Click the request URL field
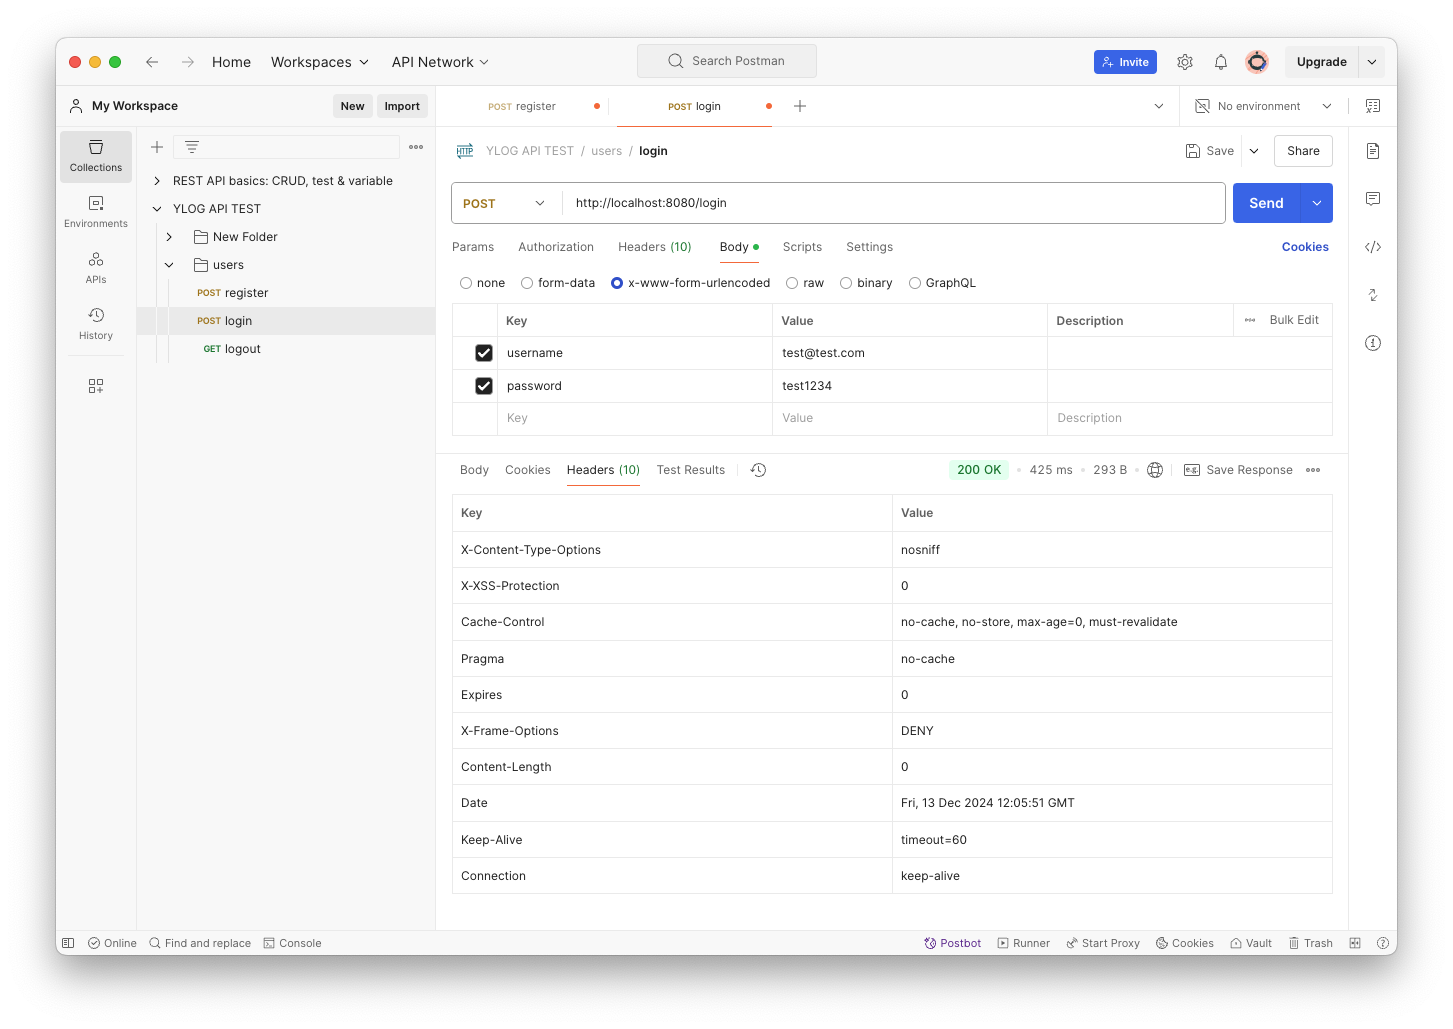 click(x=894, y=203)
